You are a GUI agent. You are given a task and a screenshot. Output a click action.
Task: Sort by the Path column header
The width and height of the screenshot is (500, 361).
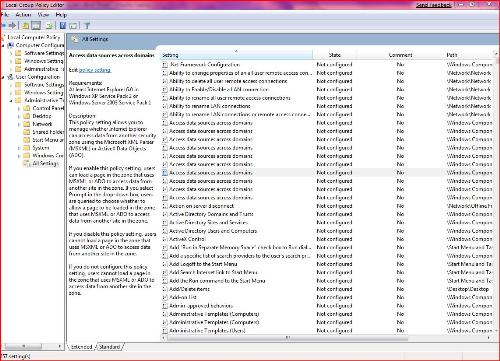pos(468,55)
